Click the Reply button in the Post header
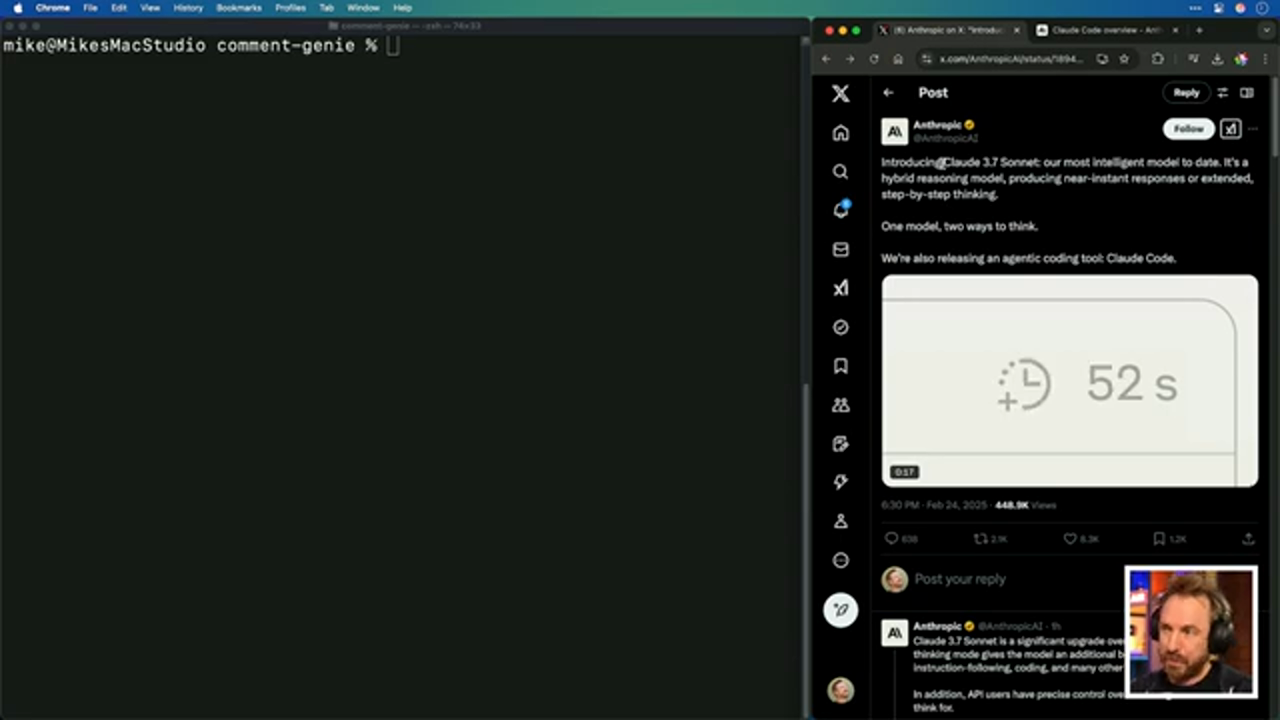This screenshot has height=720, width=1280. 1186,93
